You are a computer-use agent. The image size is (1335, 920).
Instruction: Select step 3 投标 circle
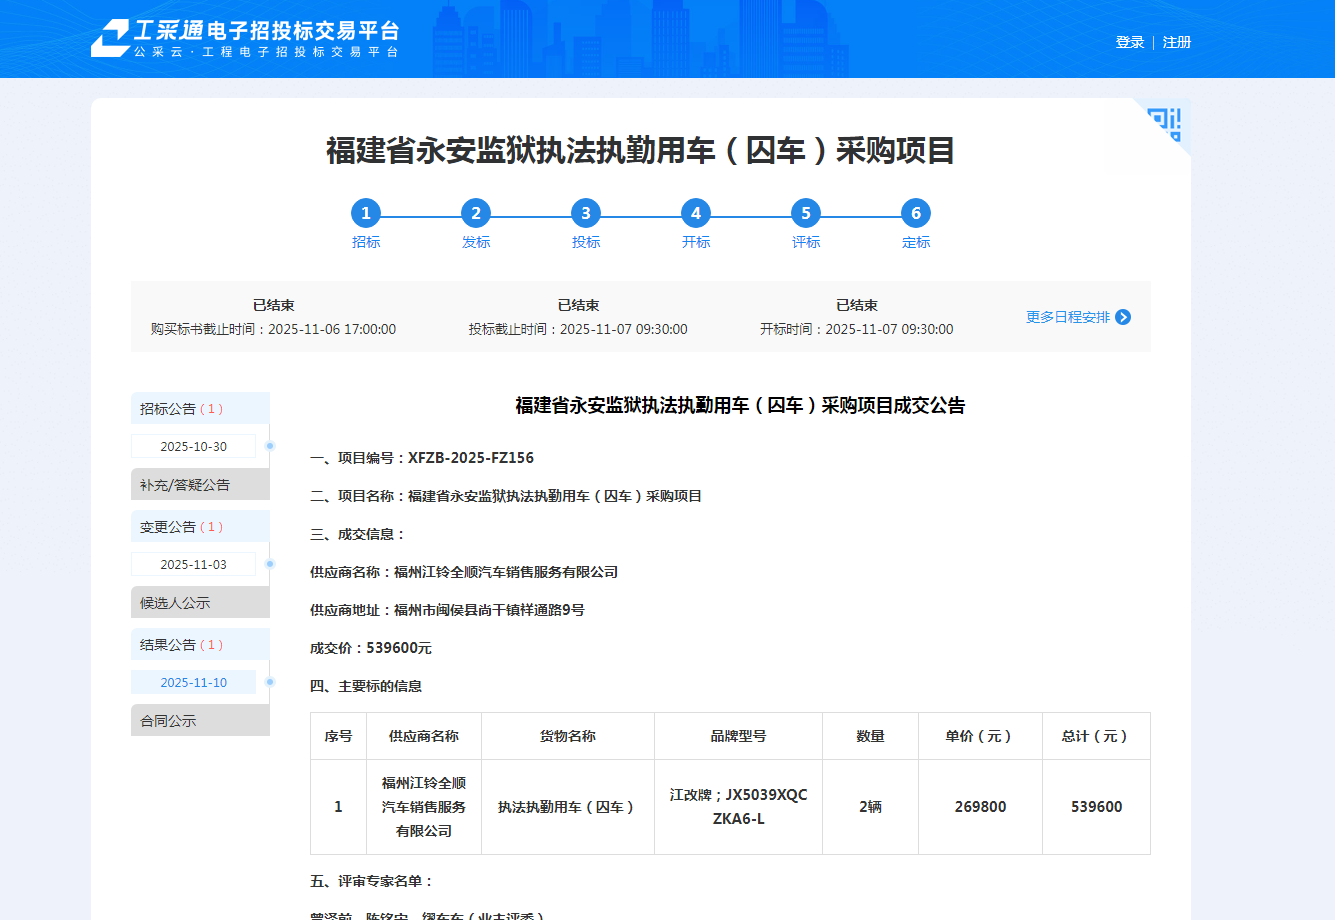coord(586,213)
